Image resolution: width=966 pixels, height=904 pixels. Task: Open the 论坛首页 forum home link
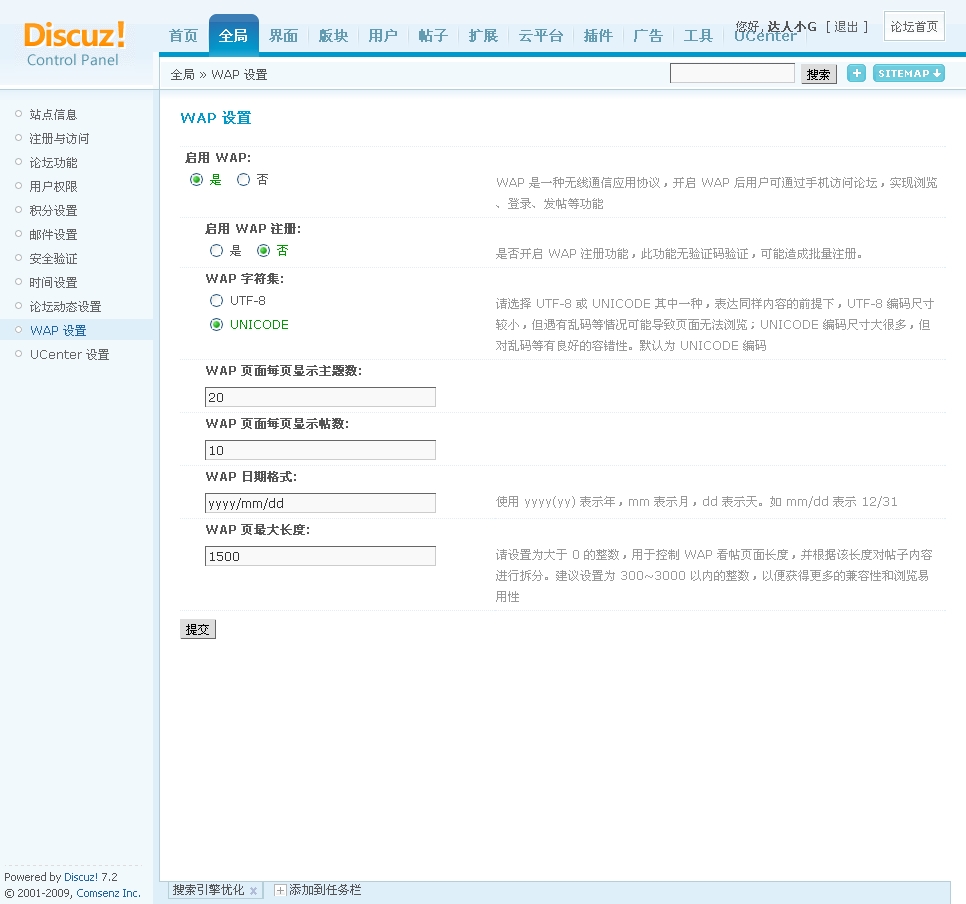[x=914, y=27]
